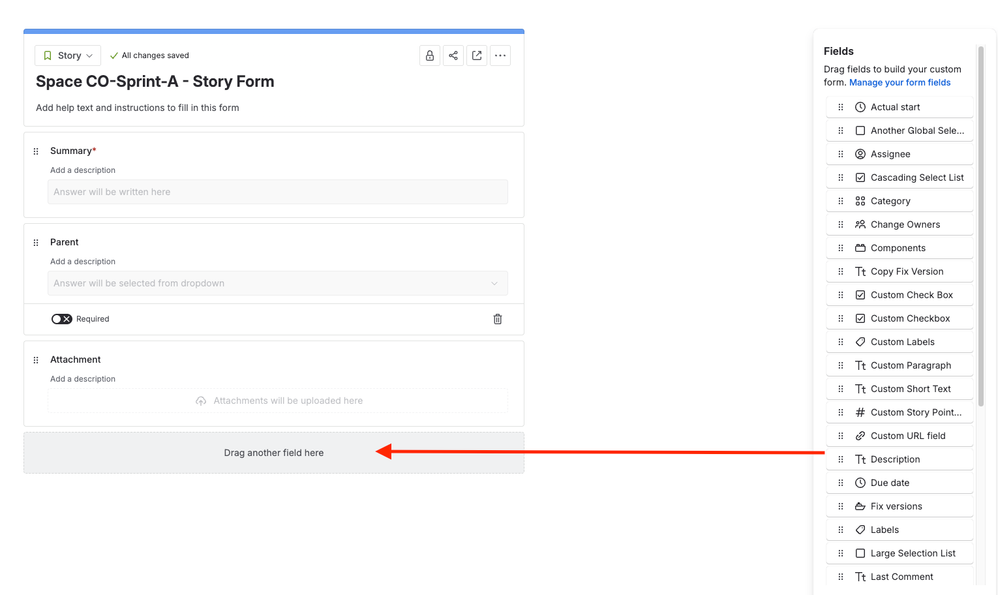Screen dimensions: 998x595
Task: Click drag handle of Description field
Action: pyautogui.click(x=841, y=459)
